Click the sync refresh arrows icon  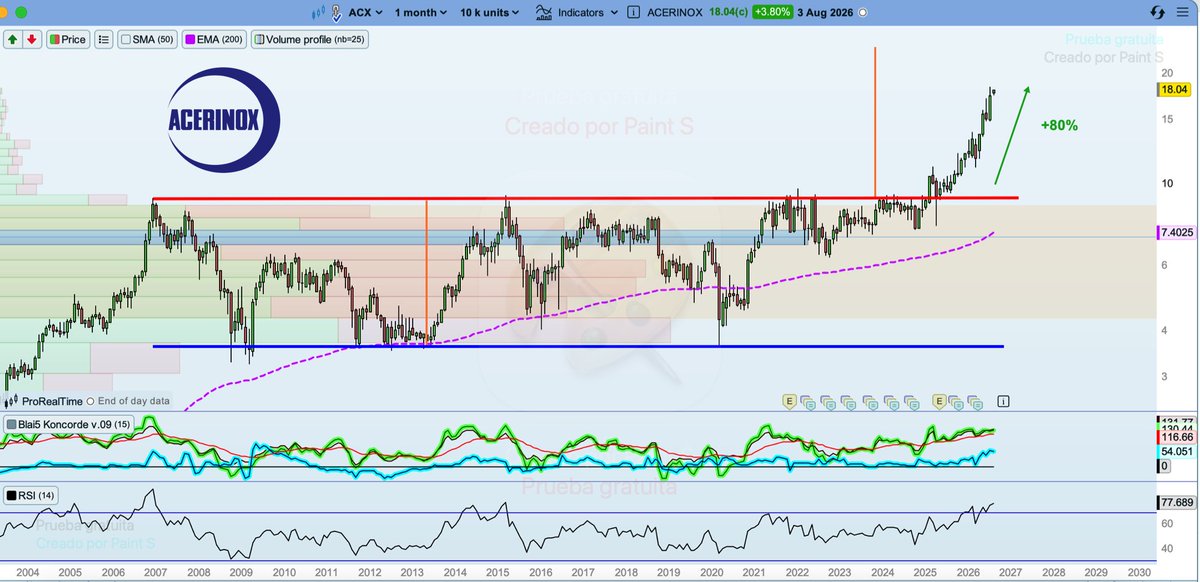(x=1158, y=13)
